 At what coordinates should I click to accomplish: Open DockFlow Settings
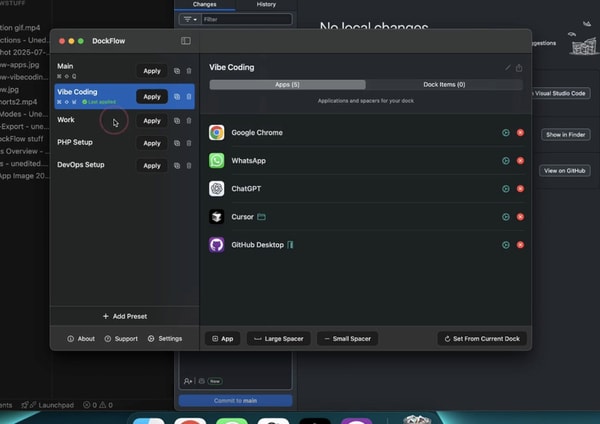[165, 339]
